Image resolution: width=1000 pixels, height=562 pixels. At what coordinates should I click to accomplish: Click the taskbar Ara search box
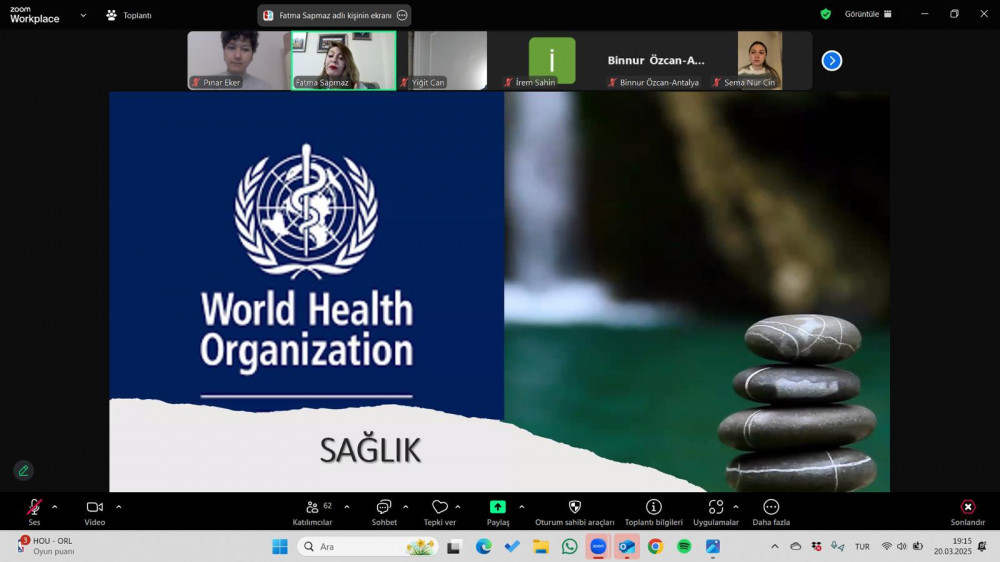pos(368,547)
